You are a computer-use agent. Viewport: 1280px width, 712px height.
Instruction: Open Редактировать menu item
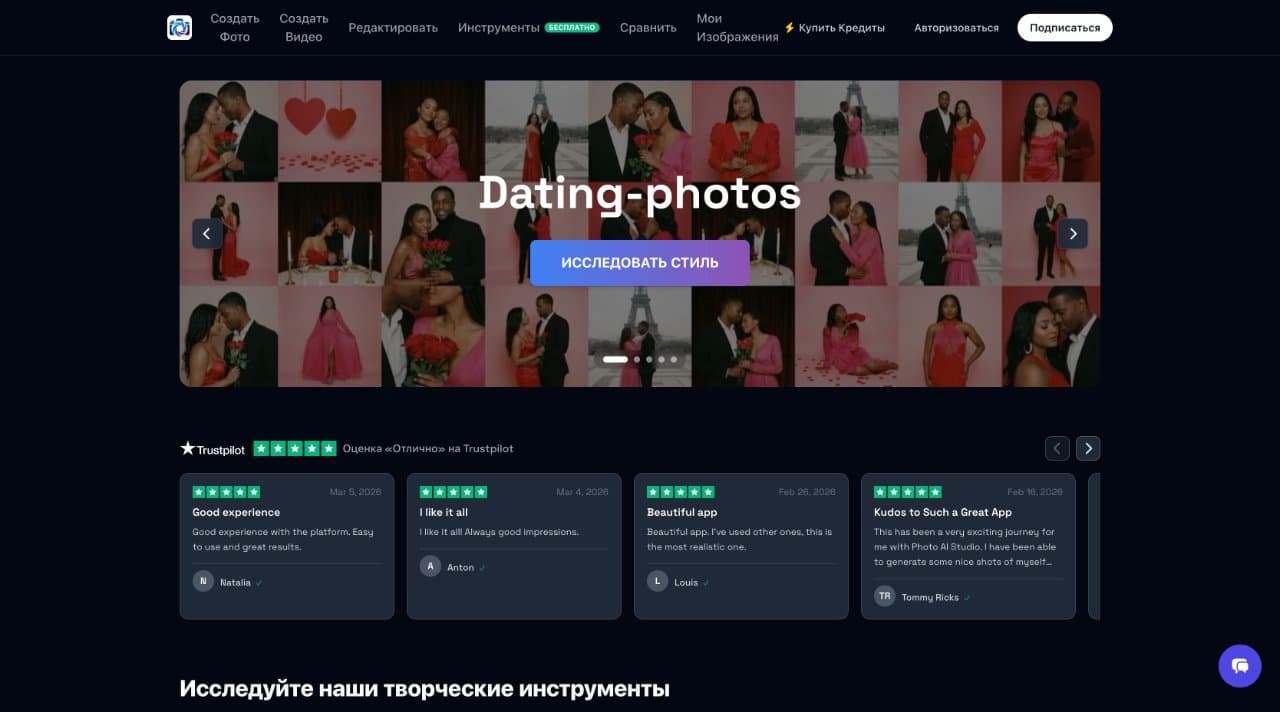[x=393, y=28]
